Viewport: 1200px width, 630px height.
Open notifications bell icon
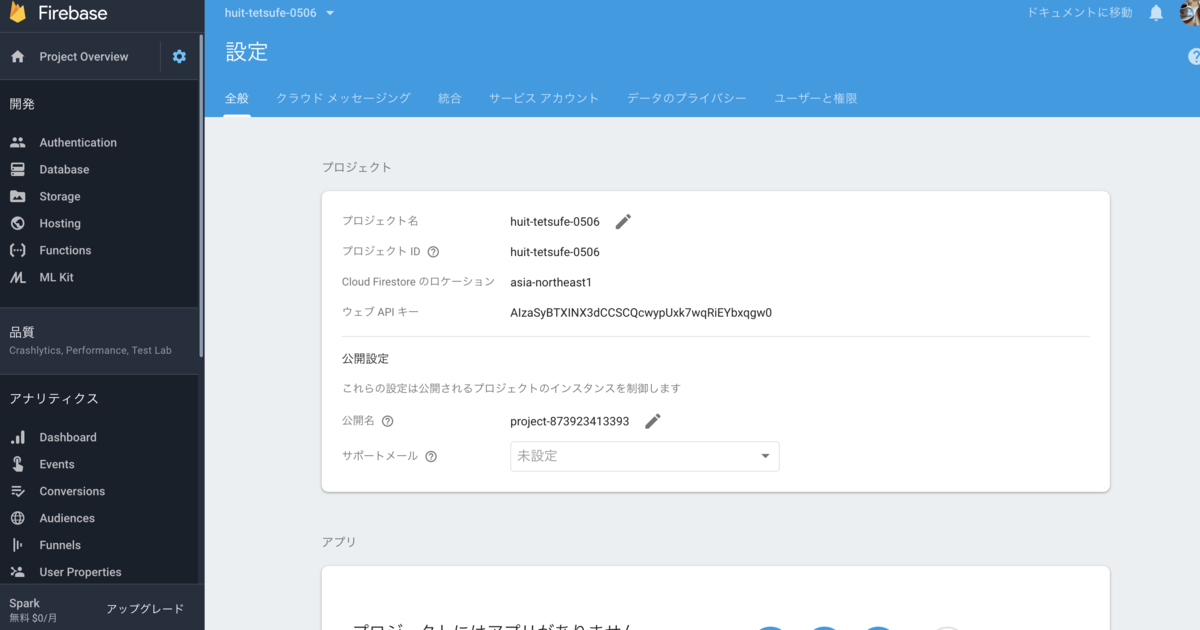pos(1156,13)
